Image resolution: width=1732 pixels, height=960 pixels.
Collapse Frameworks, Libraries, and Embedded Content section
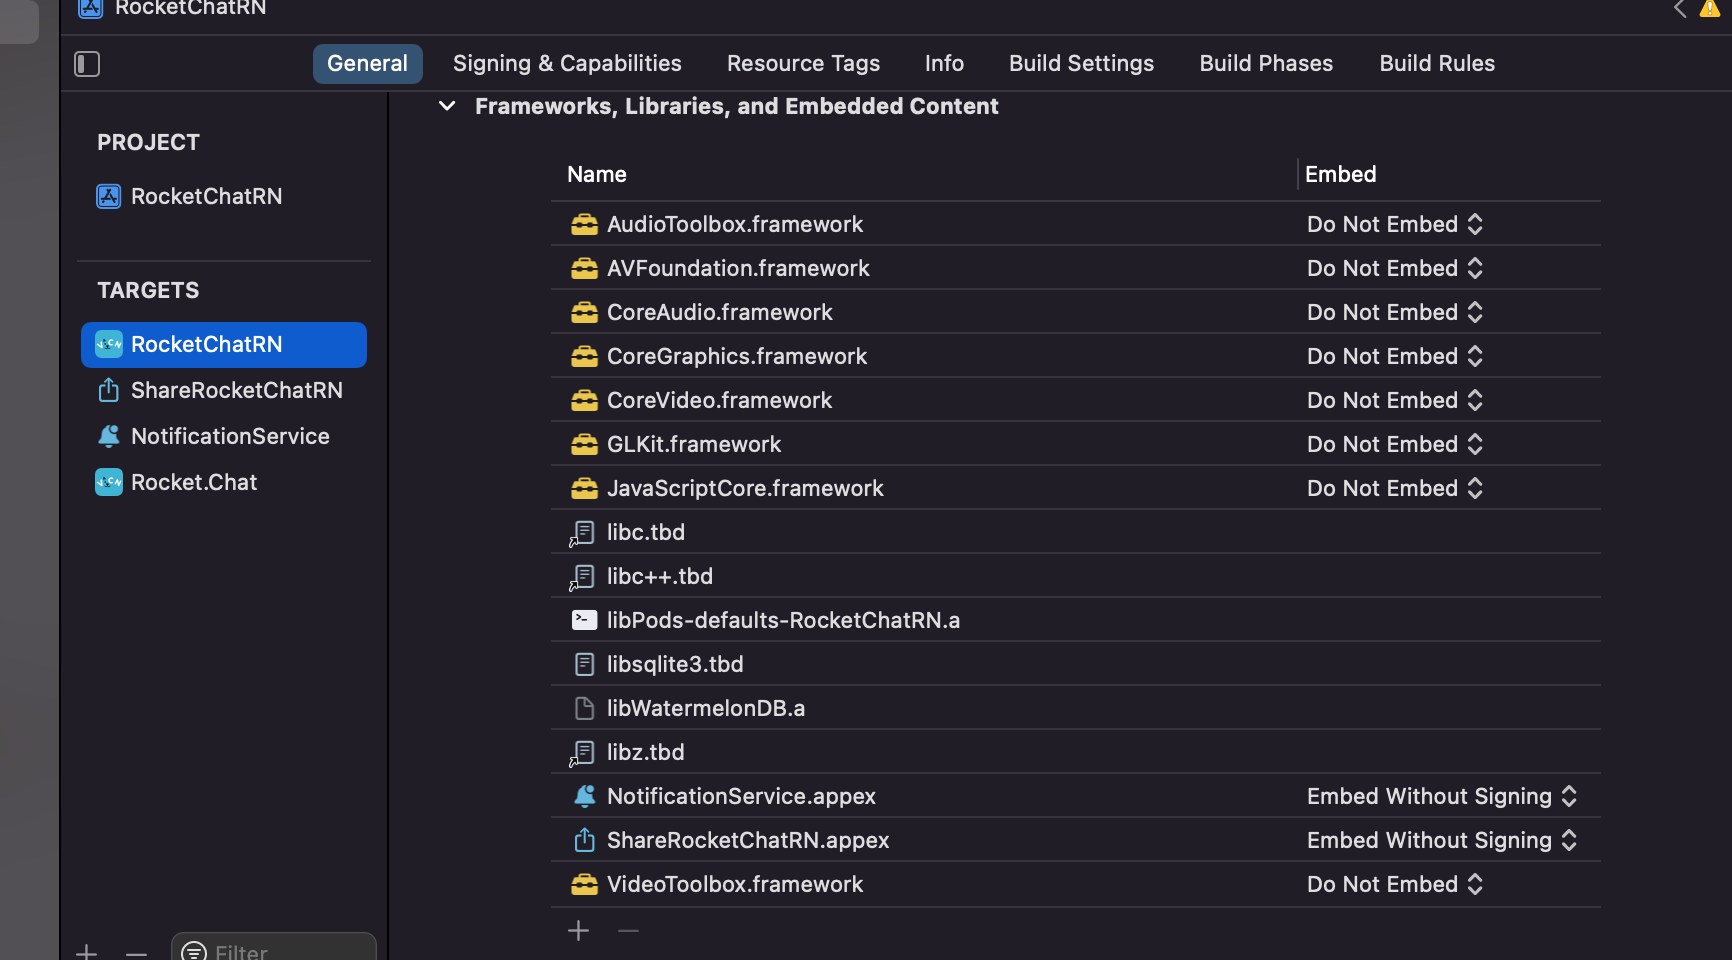click(x=447, y=106)
